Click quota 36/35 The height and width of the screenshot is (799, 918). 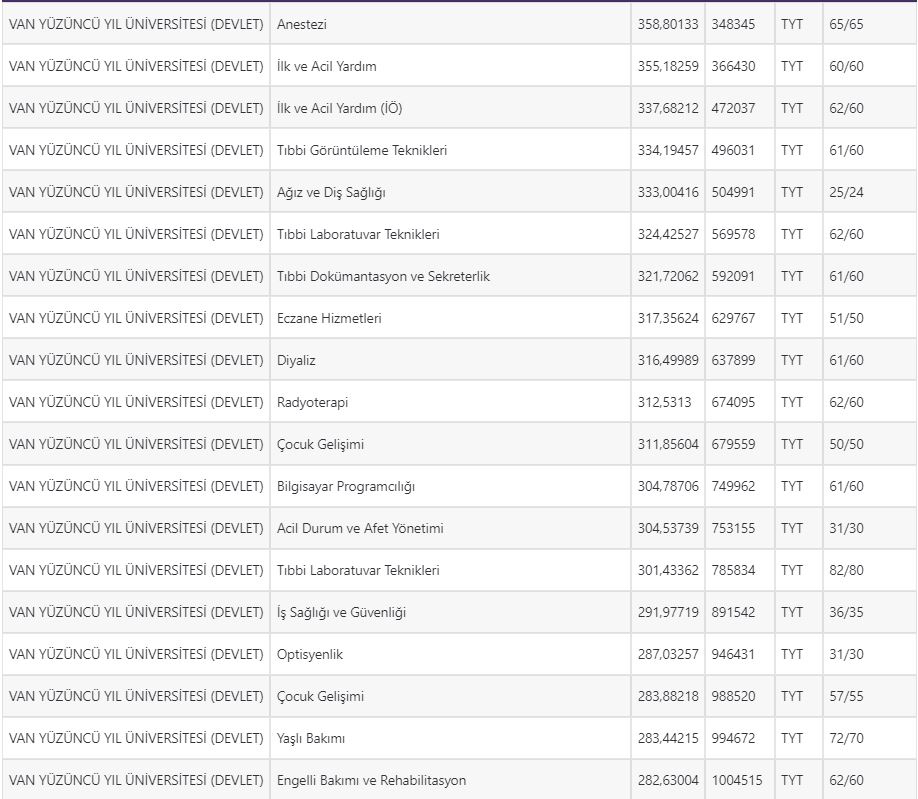click(x=846, y=613)
